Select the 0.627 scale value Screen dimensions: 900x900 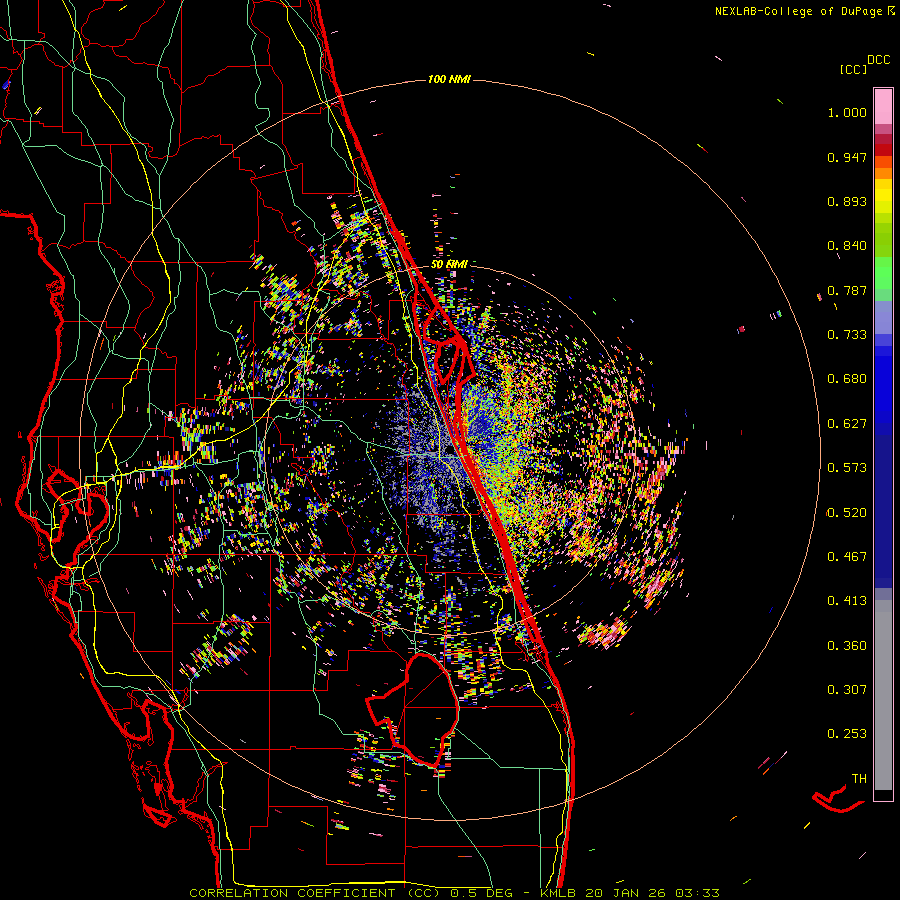pyautogui.click(x=847, y=424)
